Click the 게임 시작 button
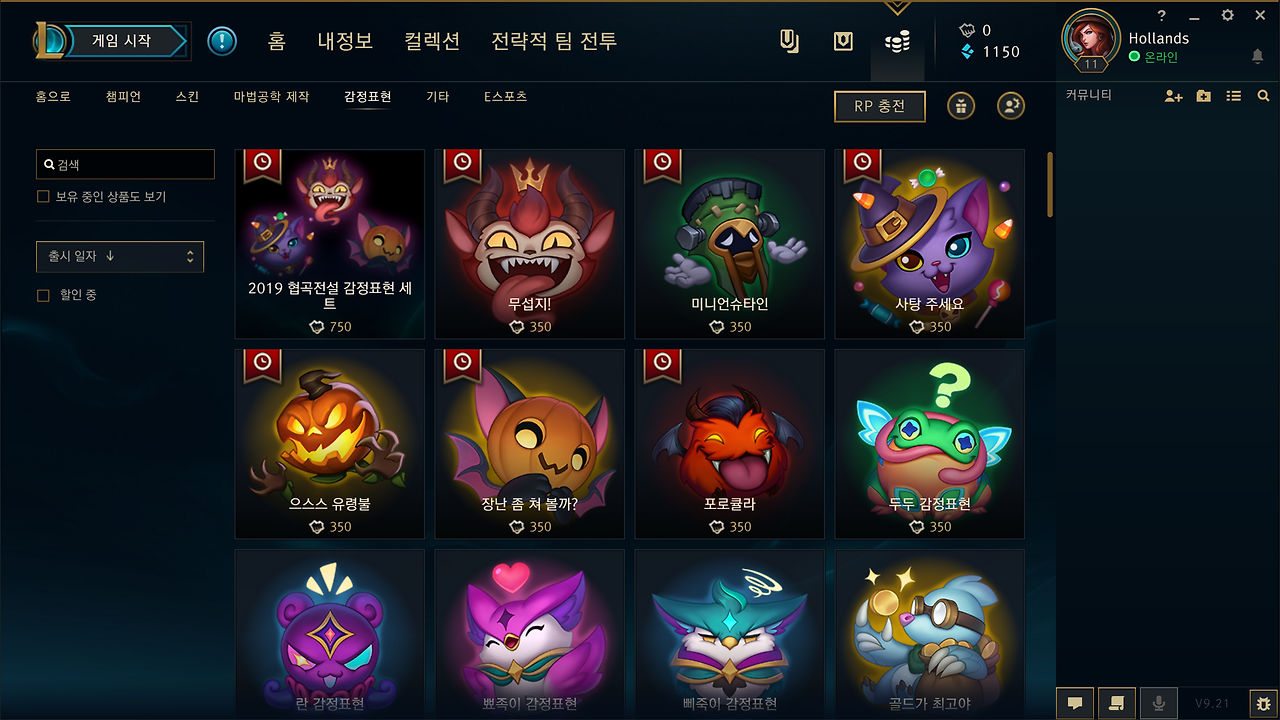 tap(122, 41)
